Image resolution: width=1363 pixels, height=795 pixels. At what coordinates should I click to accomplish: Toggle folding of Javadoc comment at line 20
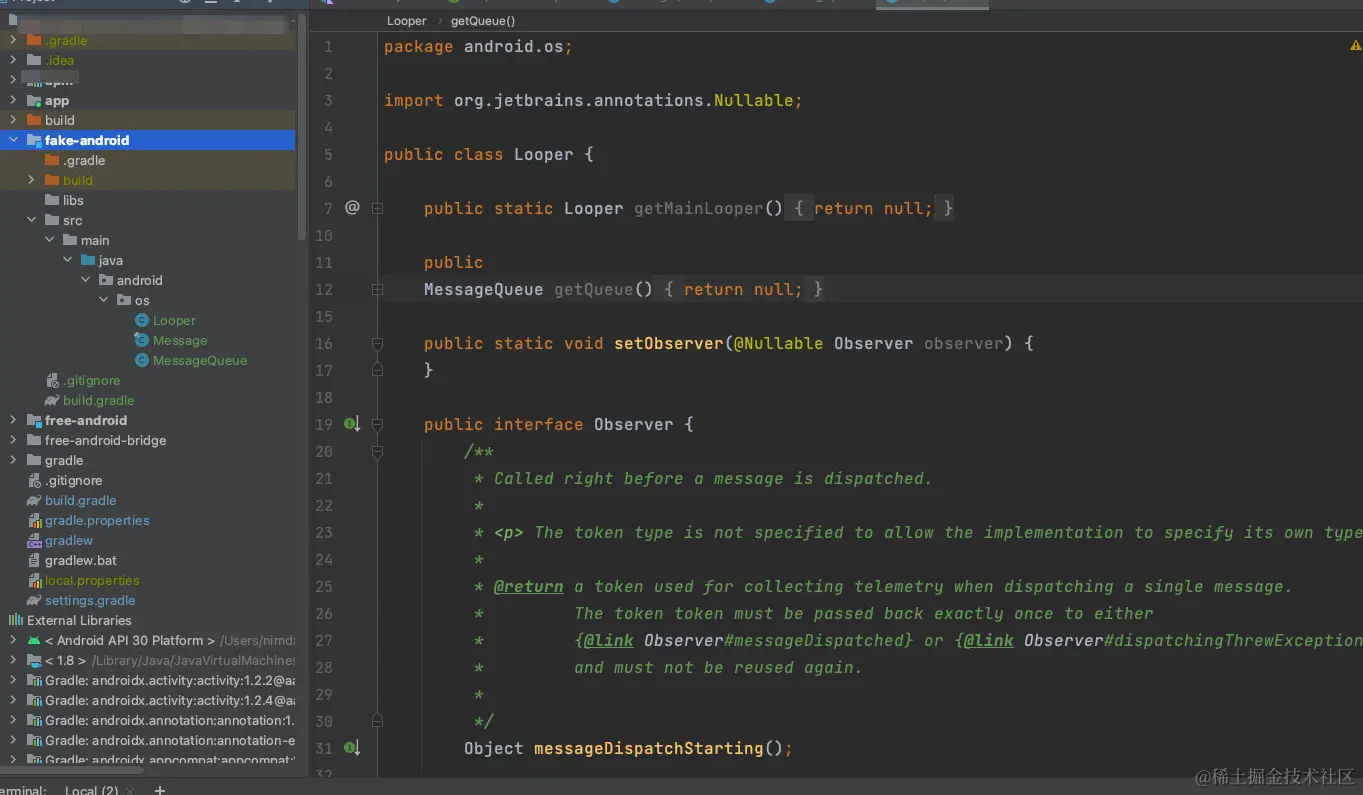pyautogui.click(x=378, y=451)
